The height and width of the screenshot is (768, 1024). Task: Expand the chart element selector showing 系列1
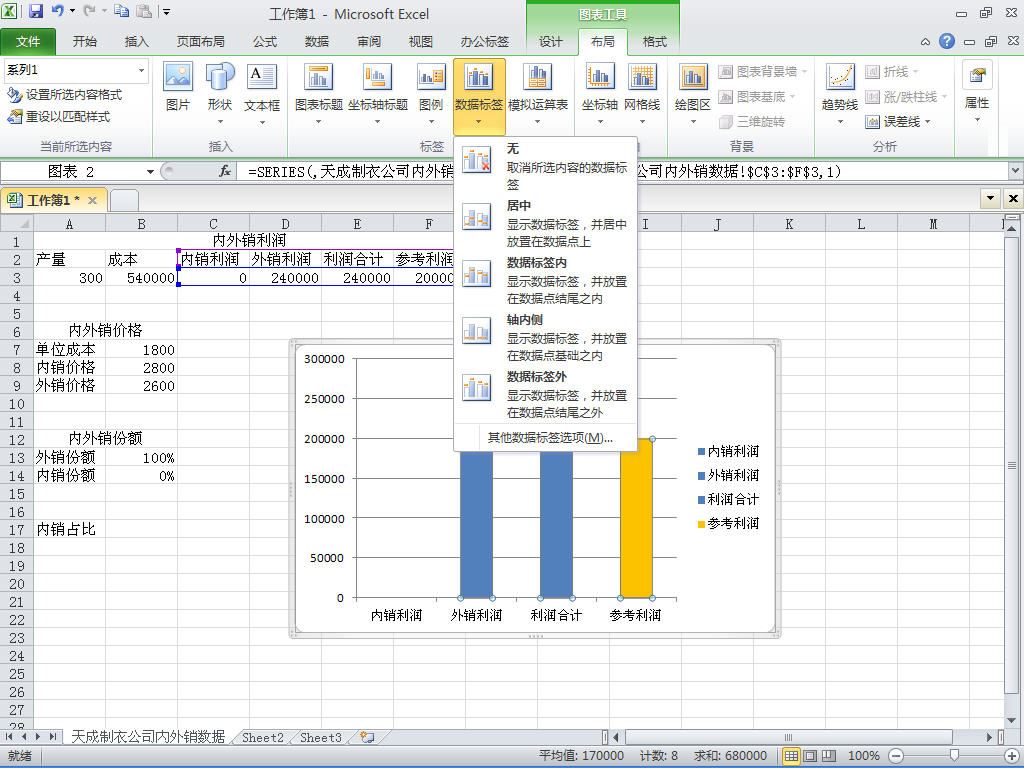click(x=141, y=70)
